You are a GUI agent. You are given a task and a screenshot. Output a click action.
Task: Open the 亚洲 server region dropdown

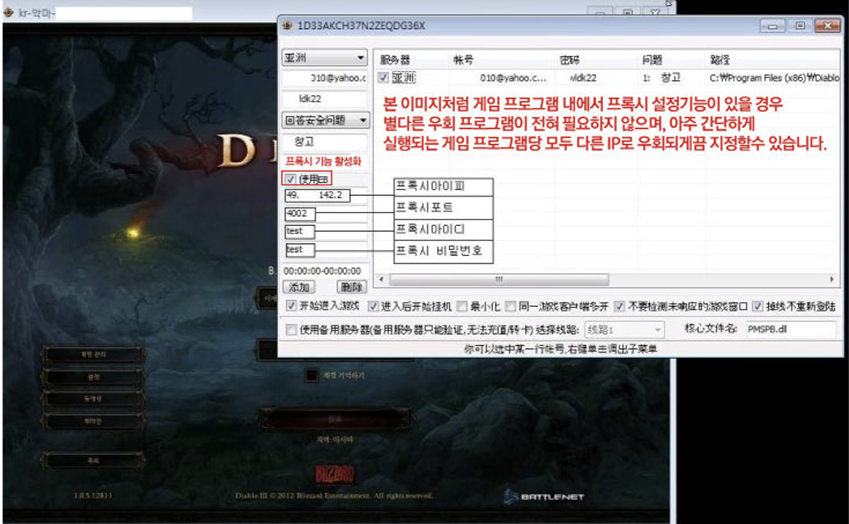pyautogui.click(x=324, y=57)
